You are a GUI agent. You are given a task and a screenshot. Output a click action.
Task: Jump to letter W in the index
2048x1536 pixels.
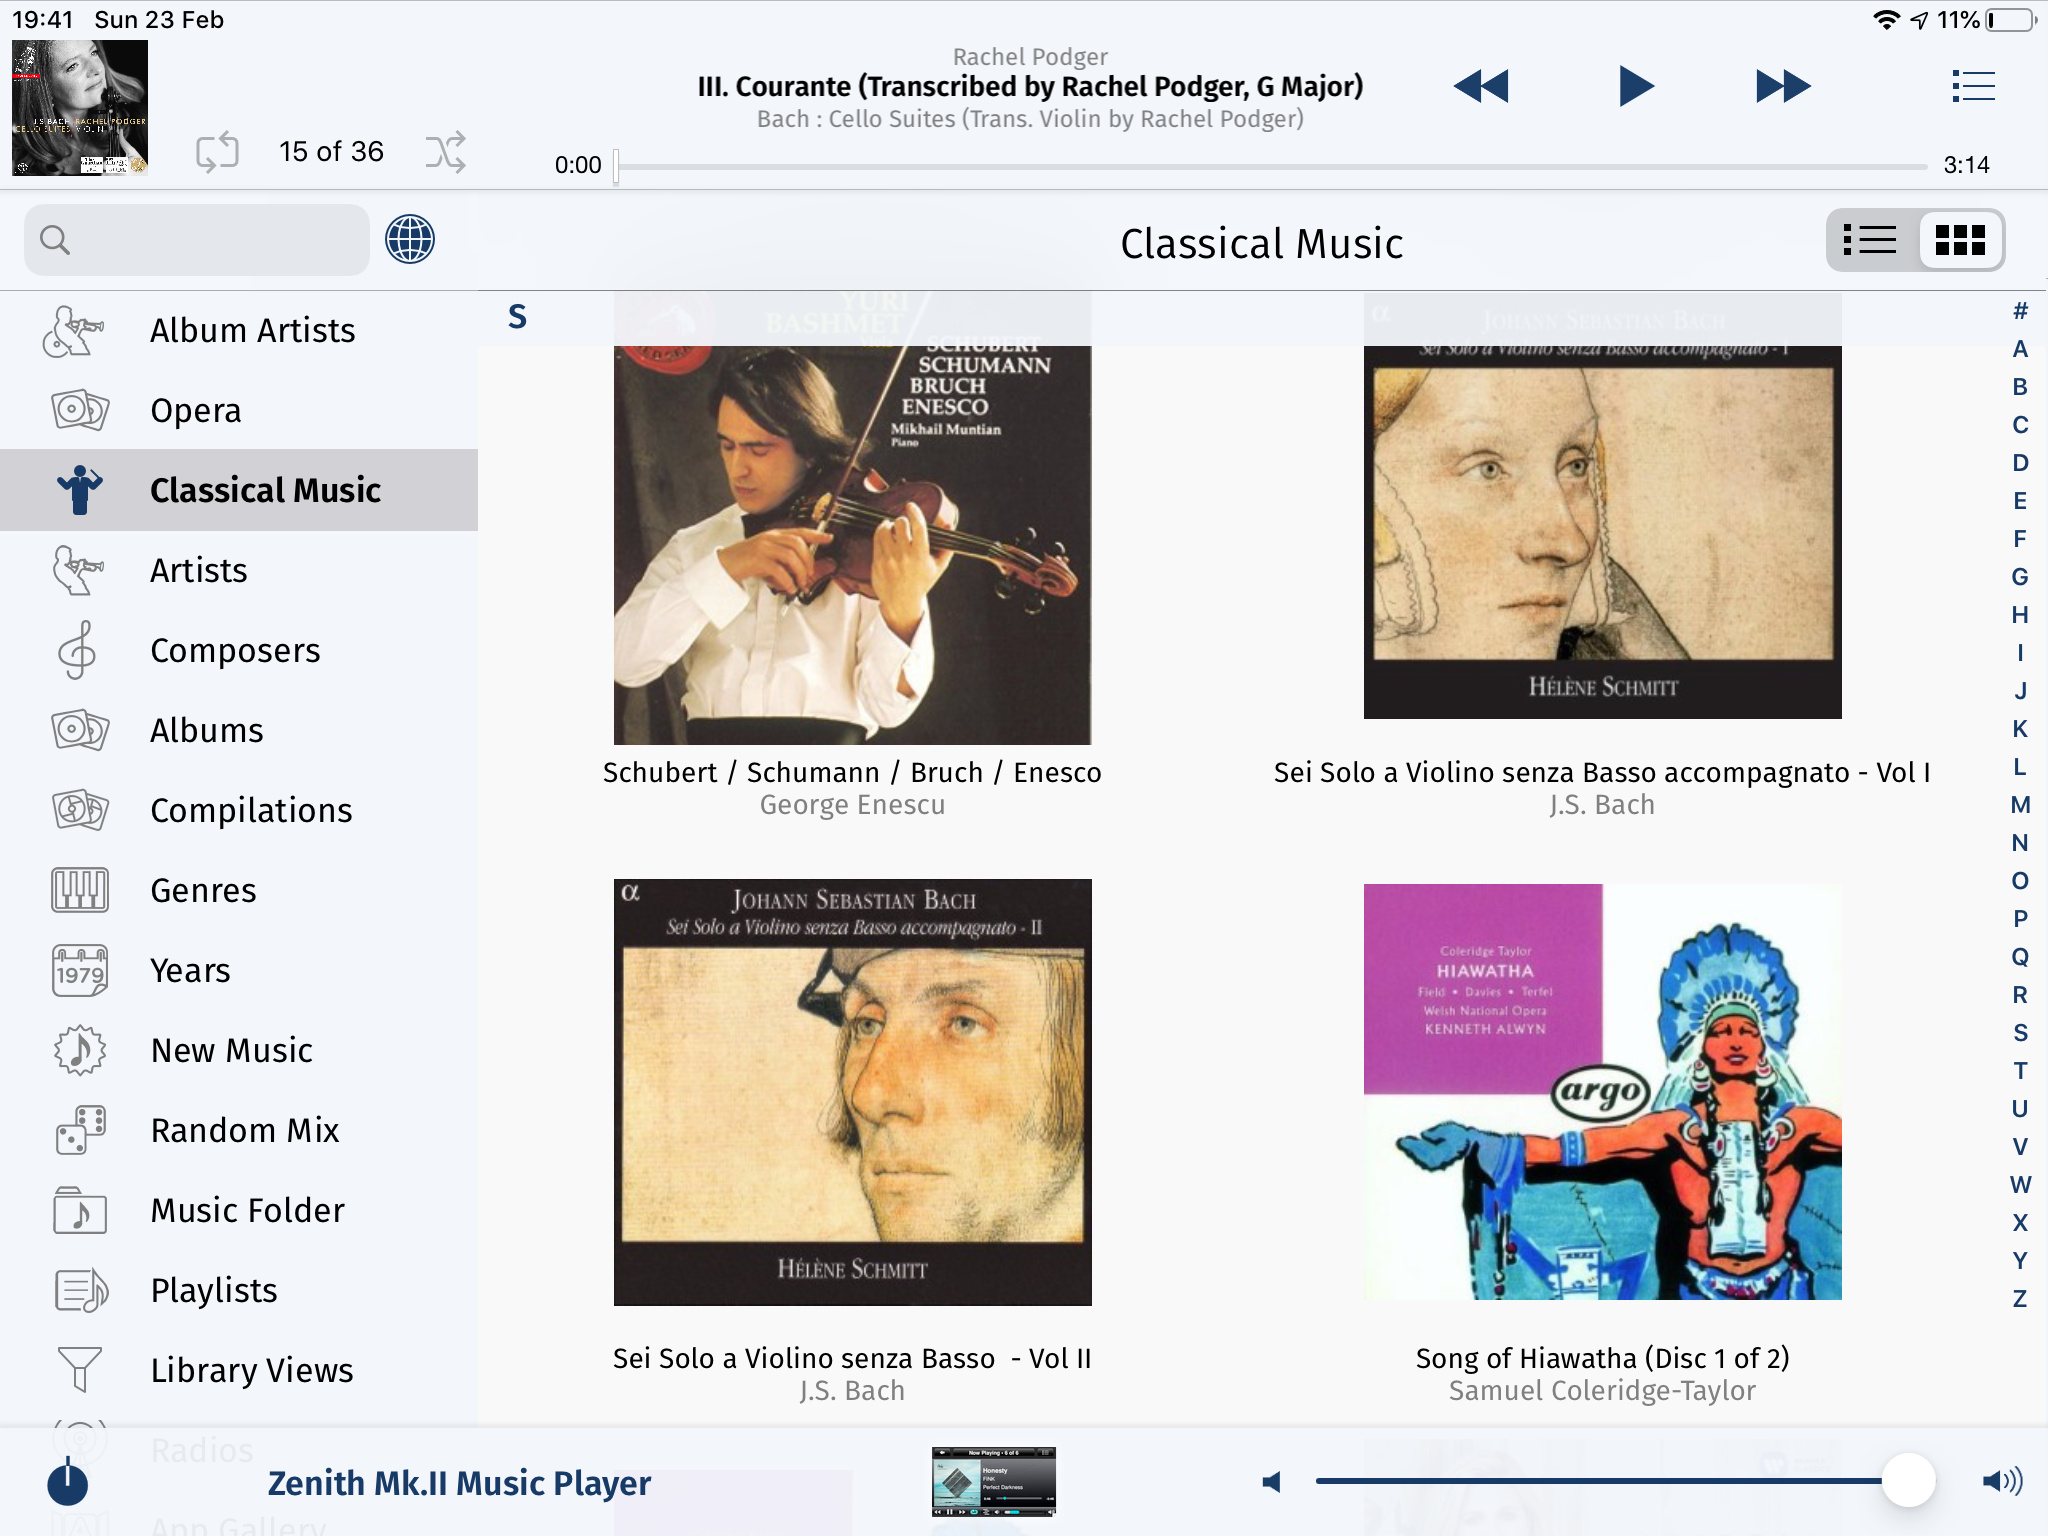pyautogui.click(x=2020, y=1185)
